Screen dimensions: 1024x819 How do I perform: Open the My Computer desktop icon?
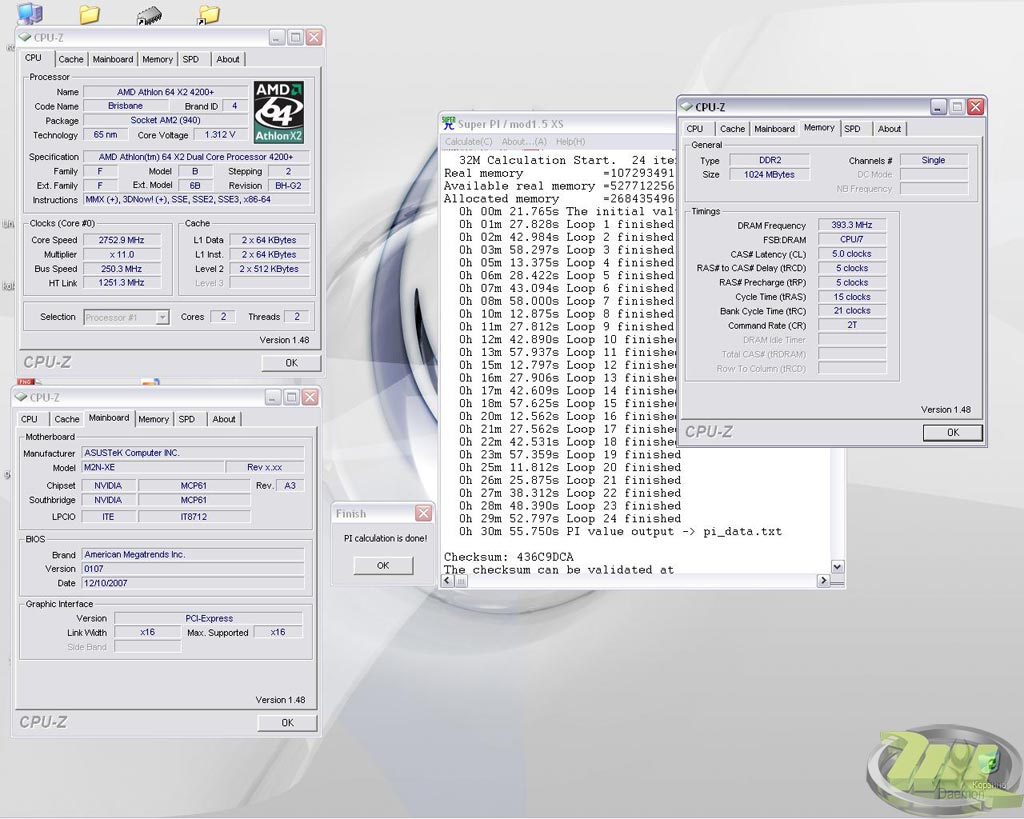click(29, 13)
